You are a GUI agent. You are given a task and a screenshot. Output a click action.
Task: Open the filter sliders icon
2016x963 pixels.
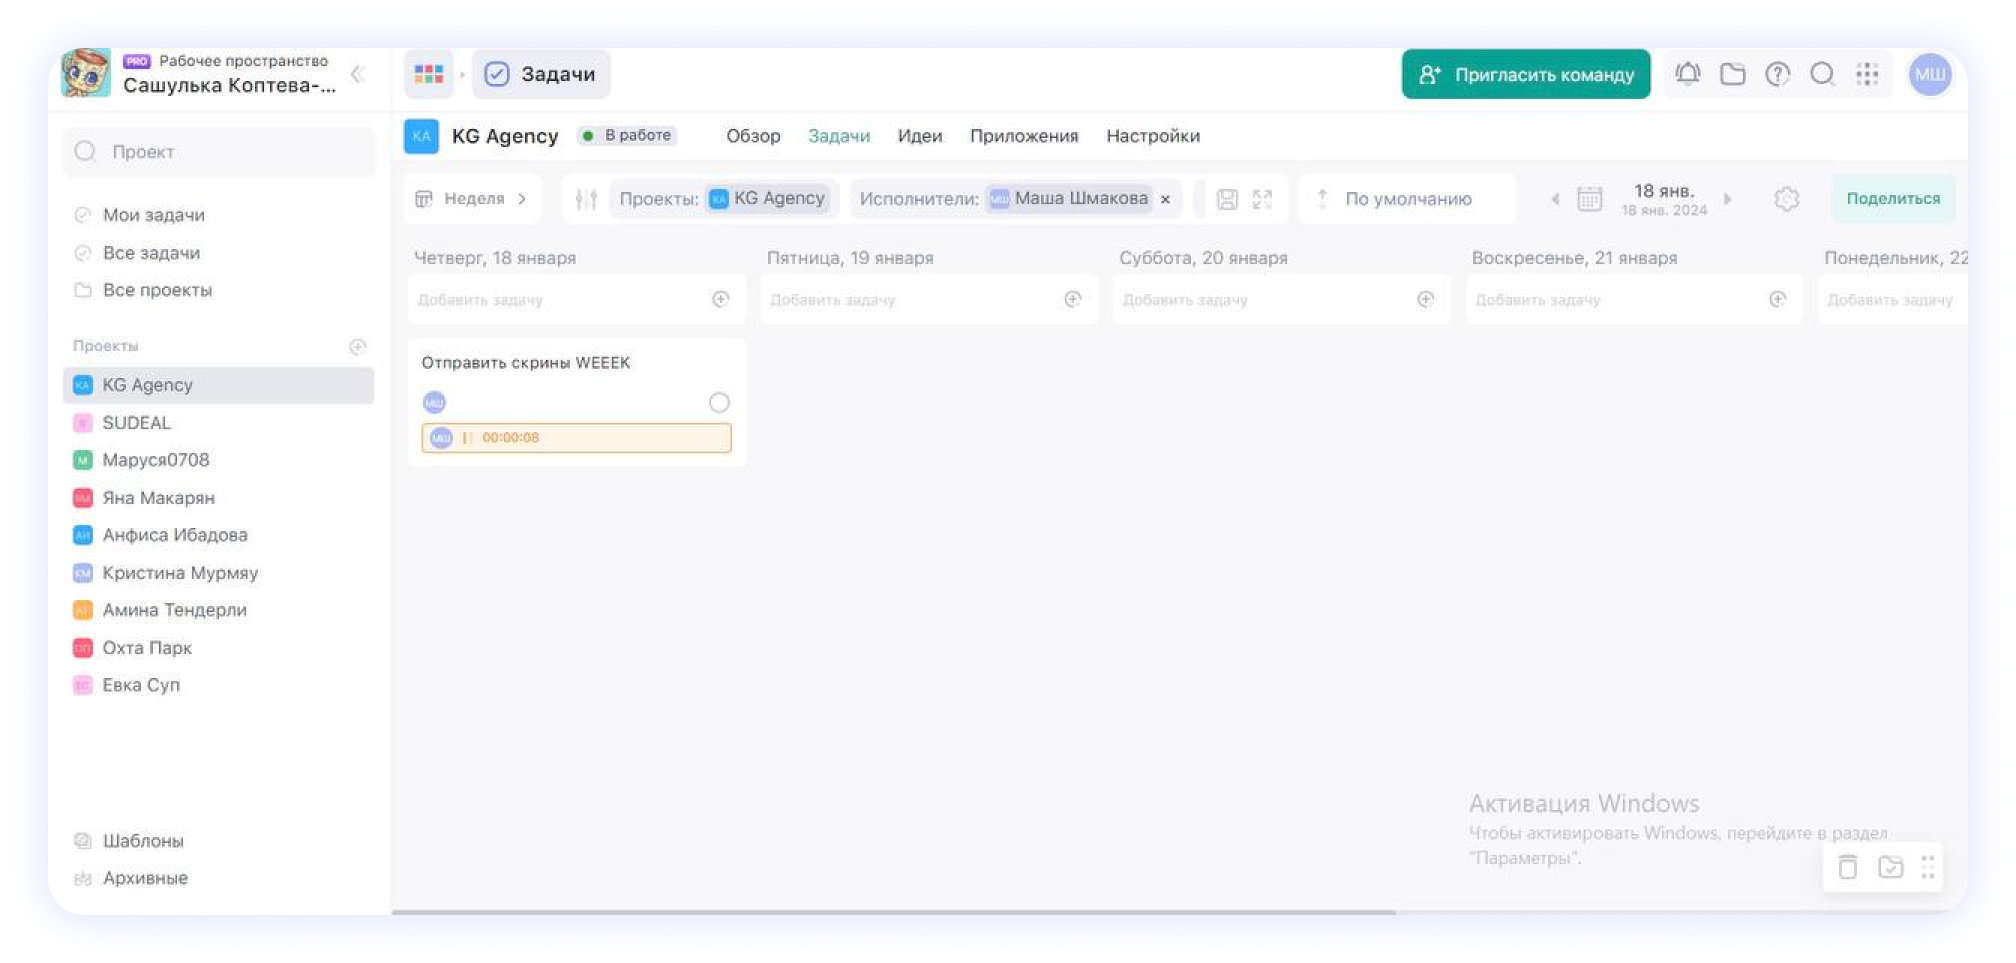[586, 199]
